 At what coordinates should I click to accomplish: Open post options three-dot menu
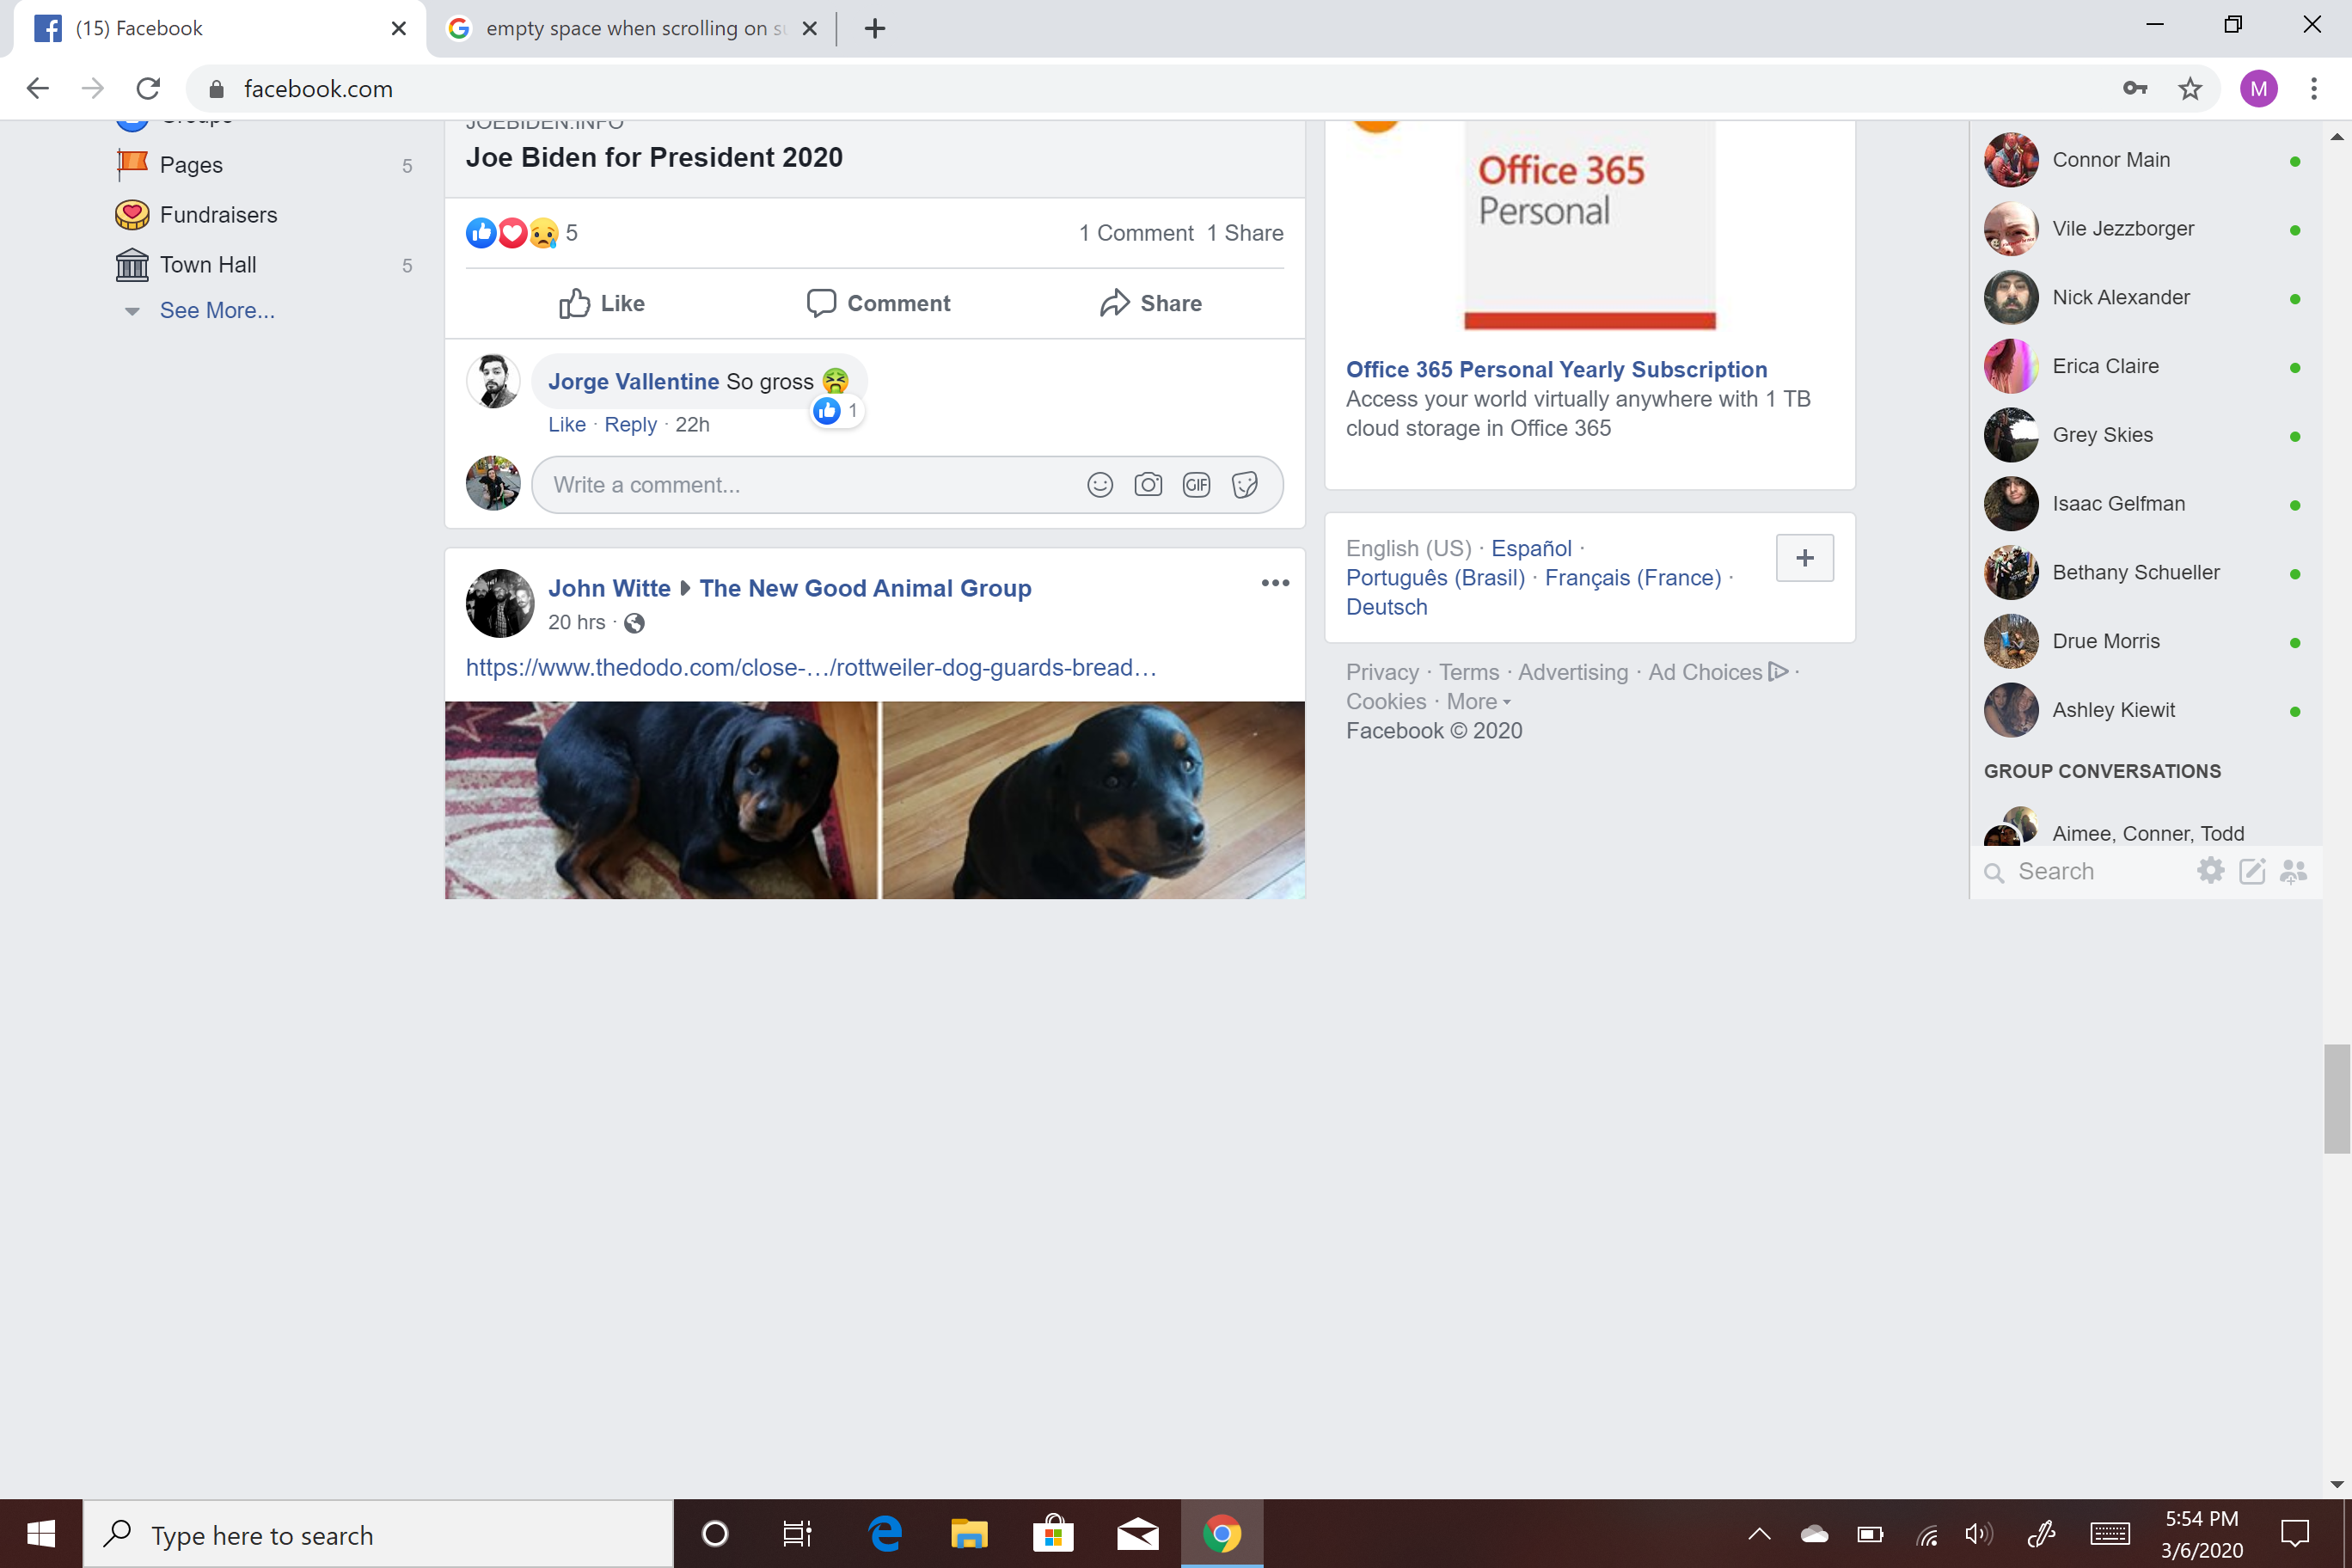(x=1275, y=583)
